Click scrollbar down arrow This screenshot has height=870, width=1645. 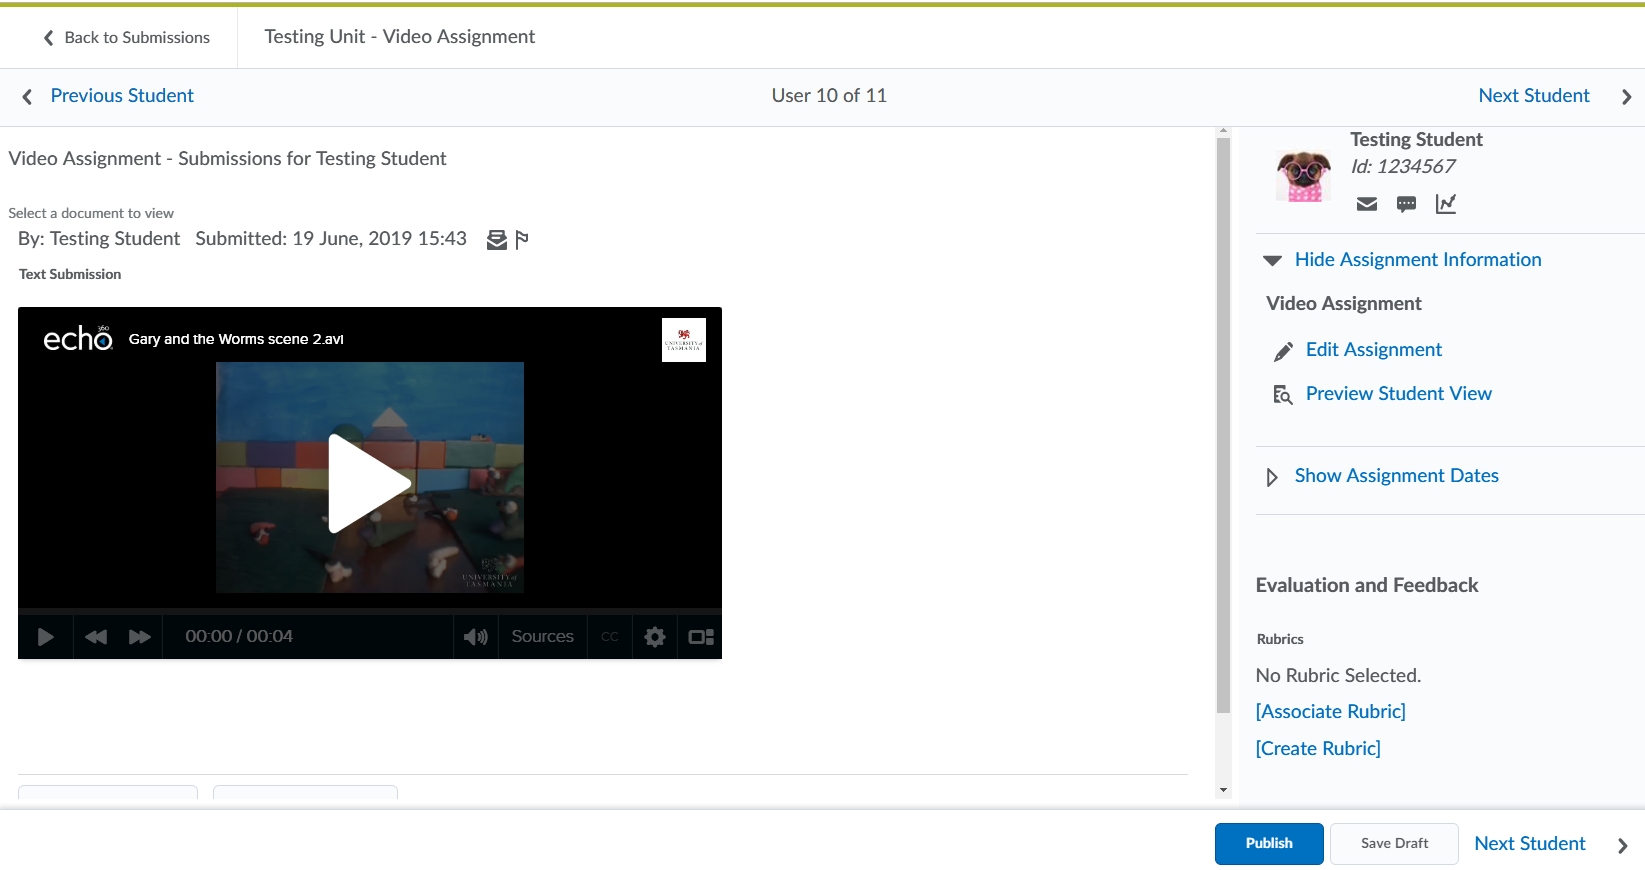pyautogui.click(x=1223, y=790)
